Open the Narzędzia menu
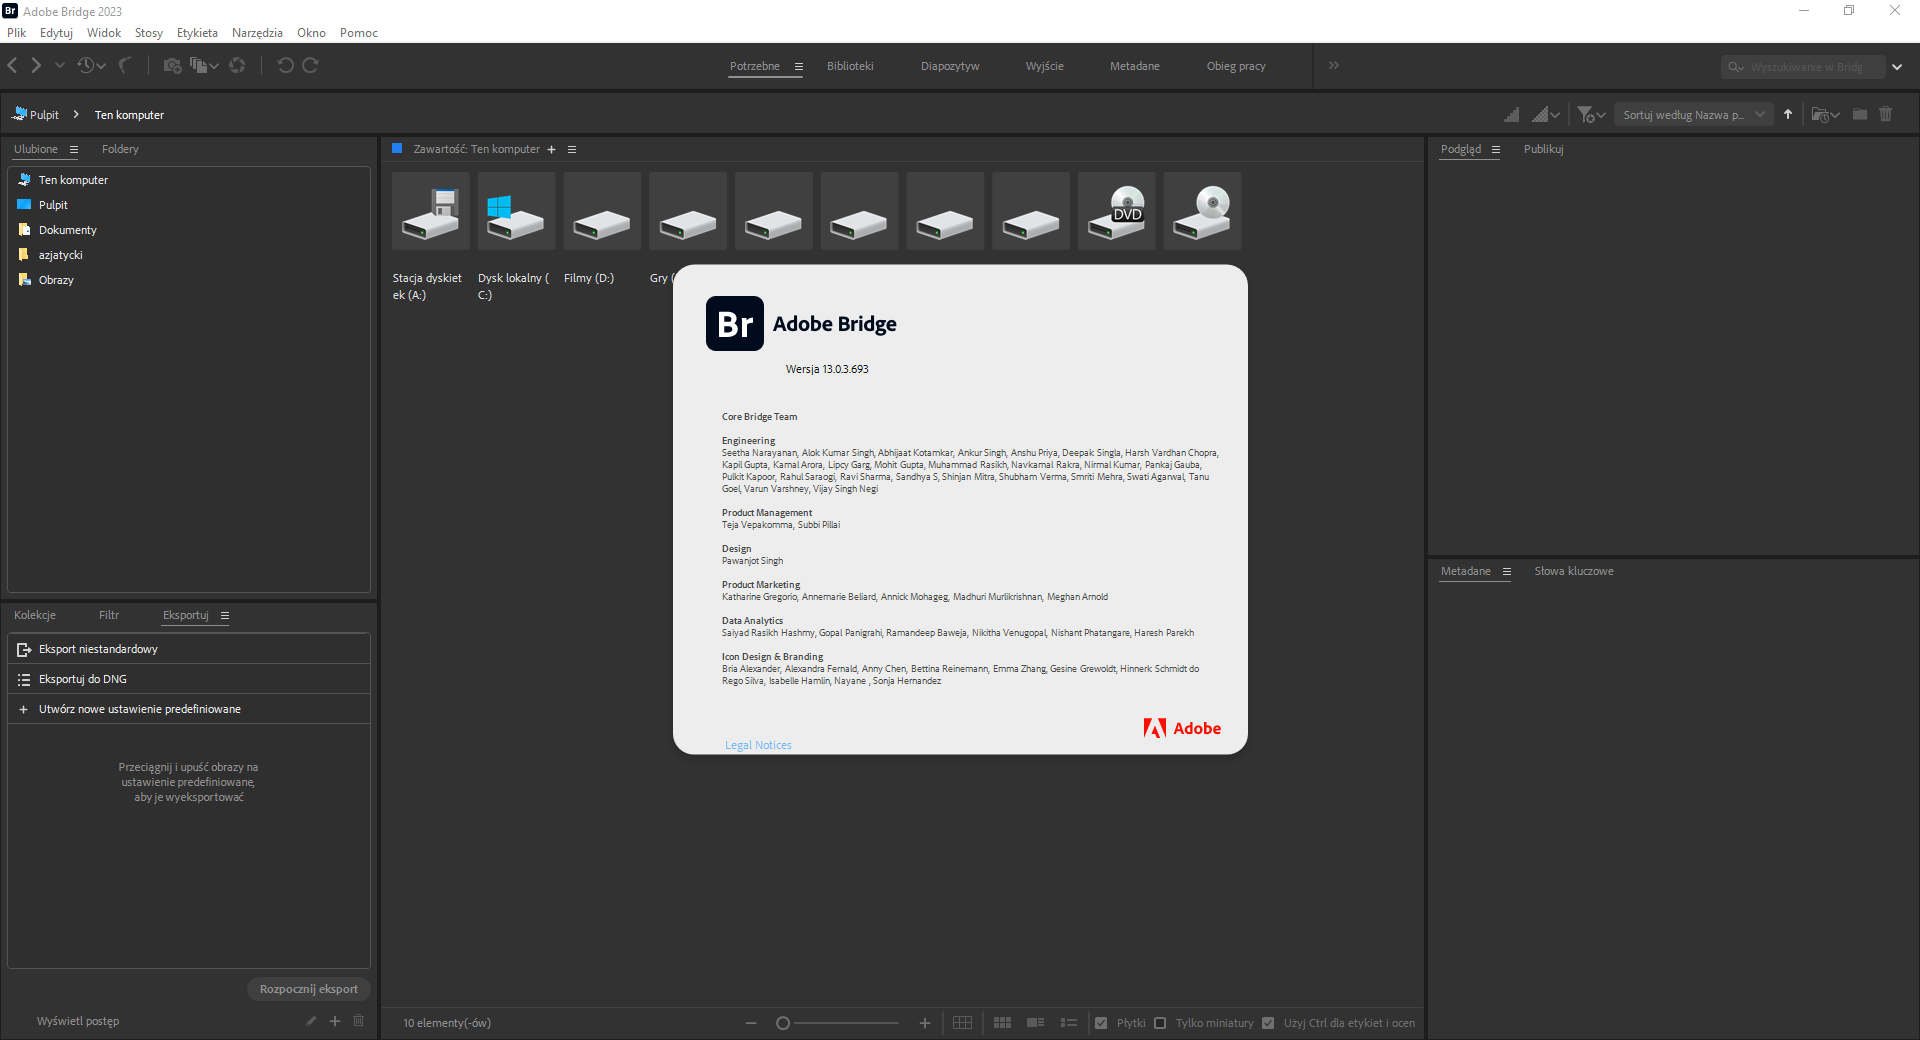 [x=257, y=33]
